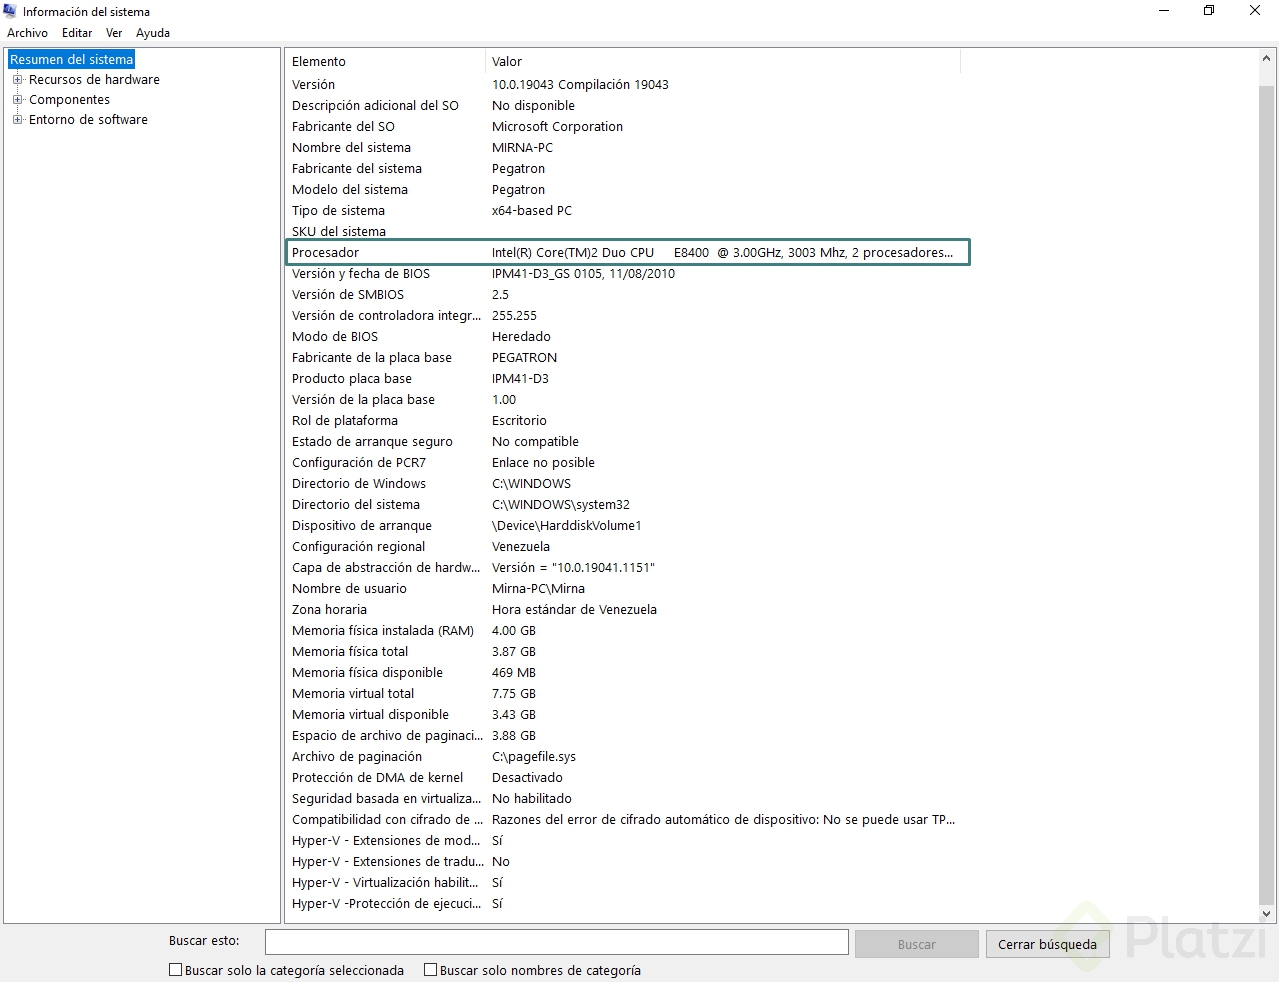
Task: Expand the Componentes tree node
Action: (x=17, y=100)
